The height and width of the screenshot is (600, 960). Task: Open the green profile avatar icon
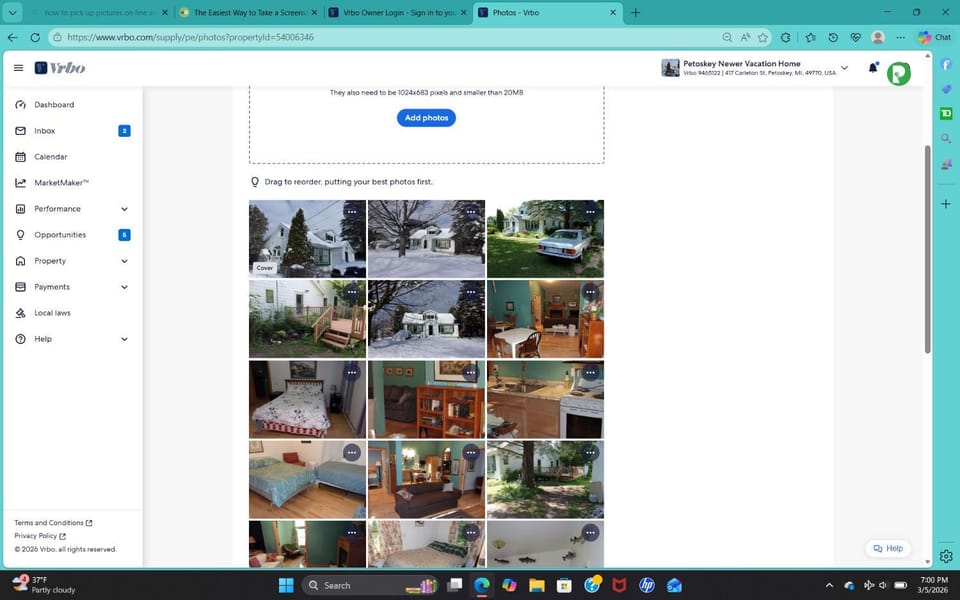(898, 73)
